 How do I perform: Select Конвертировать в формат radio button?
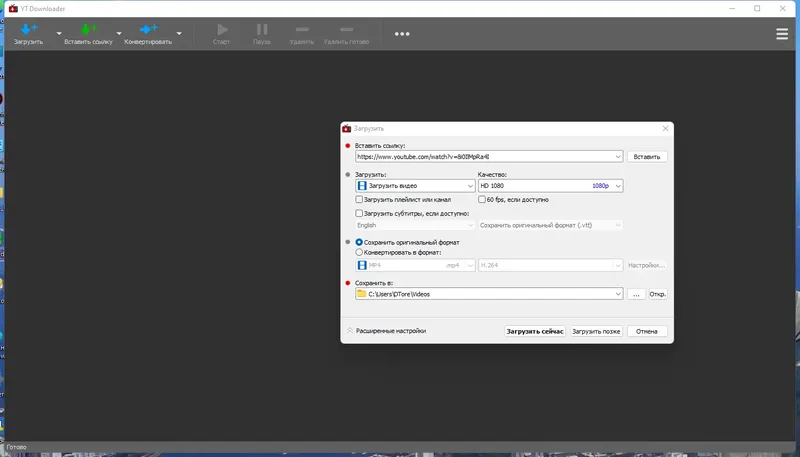click(x=359, y=252)
